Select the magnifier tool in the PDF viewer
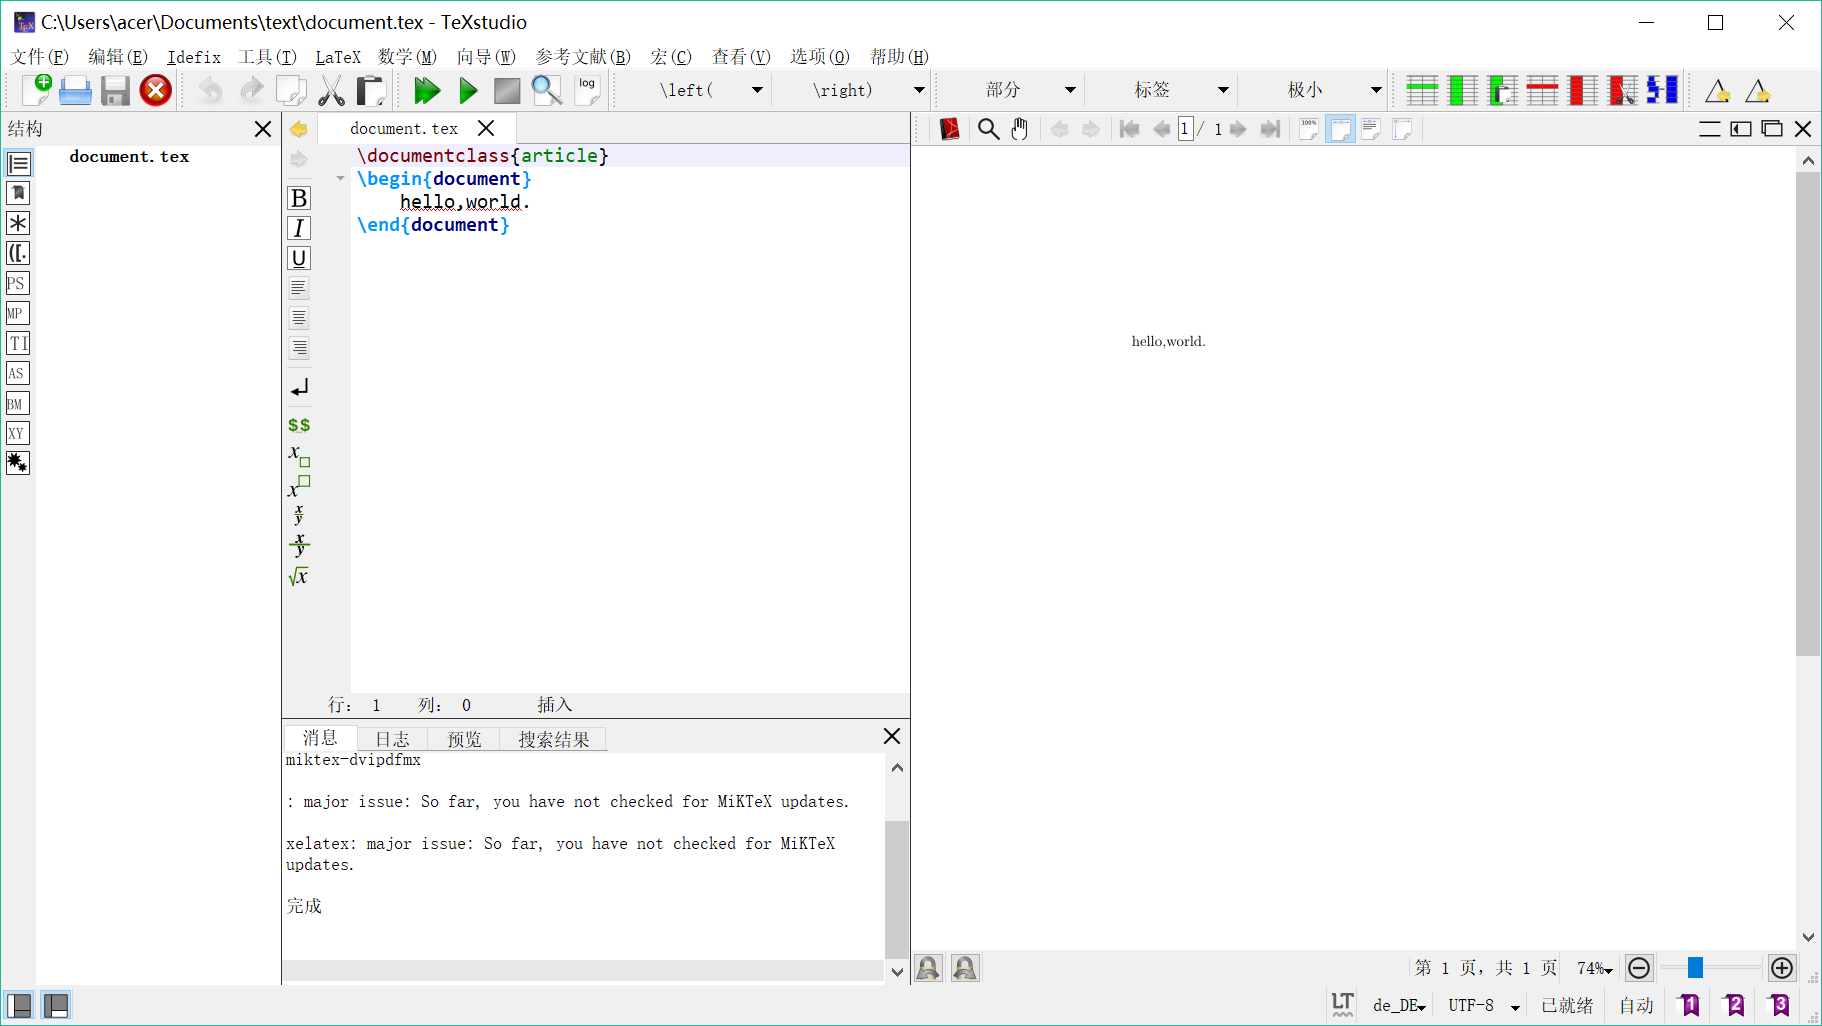The width and height of the screenshot is (1822, 1026). (988, 129)
